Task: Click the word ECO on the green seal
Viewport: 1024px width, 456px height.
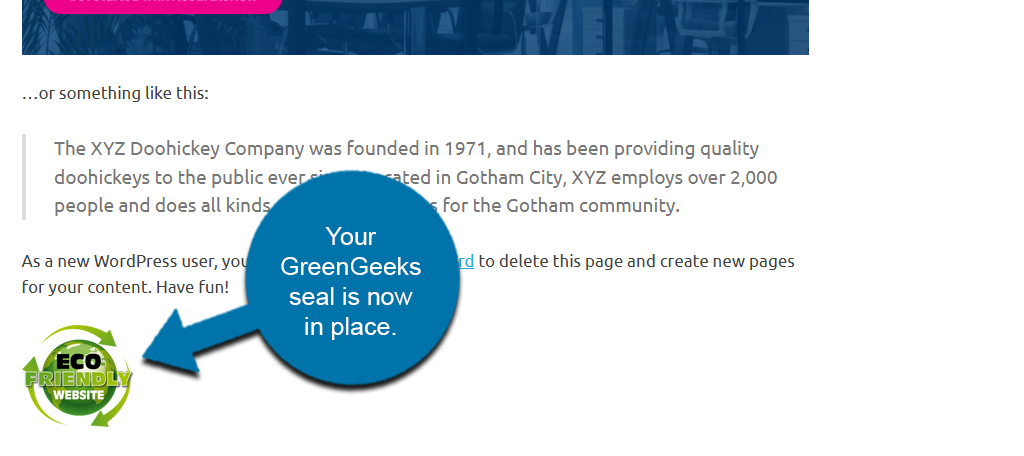Action: click(x=75, y=362)
